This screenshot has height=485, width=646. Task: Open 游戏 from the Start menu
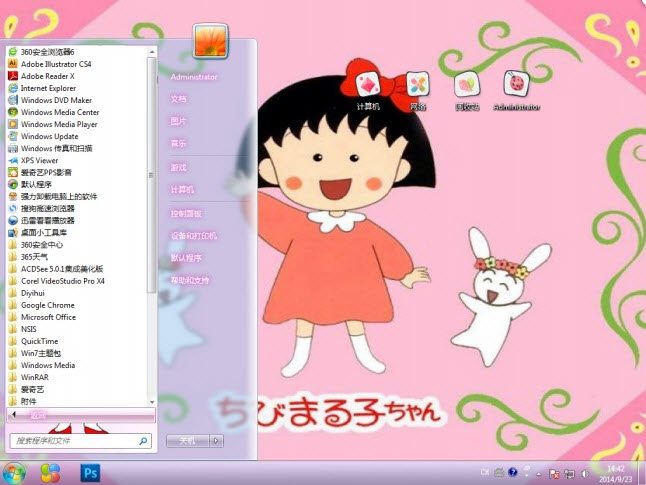tap(178, 167)
